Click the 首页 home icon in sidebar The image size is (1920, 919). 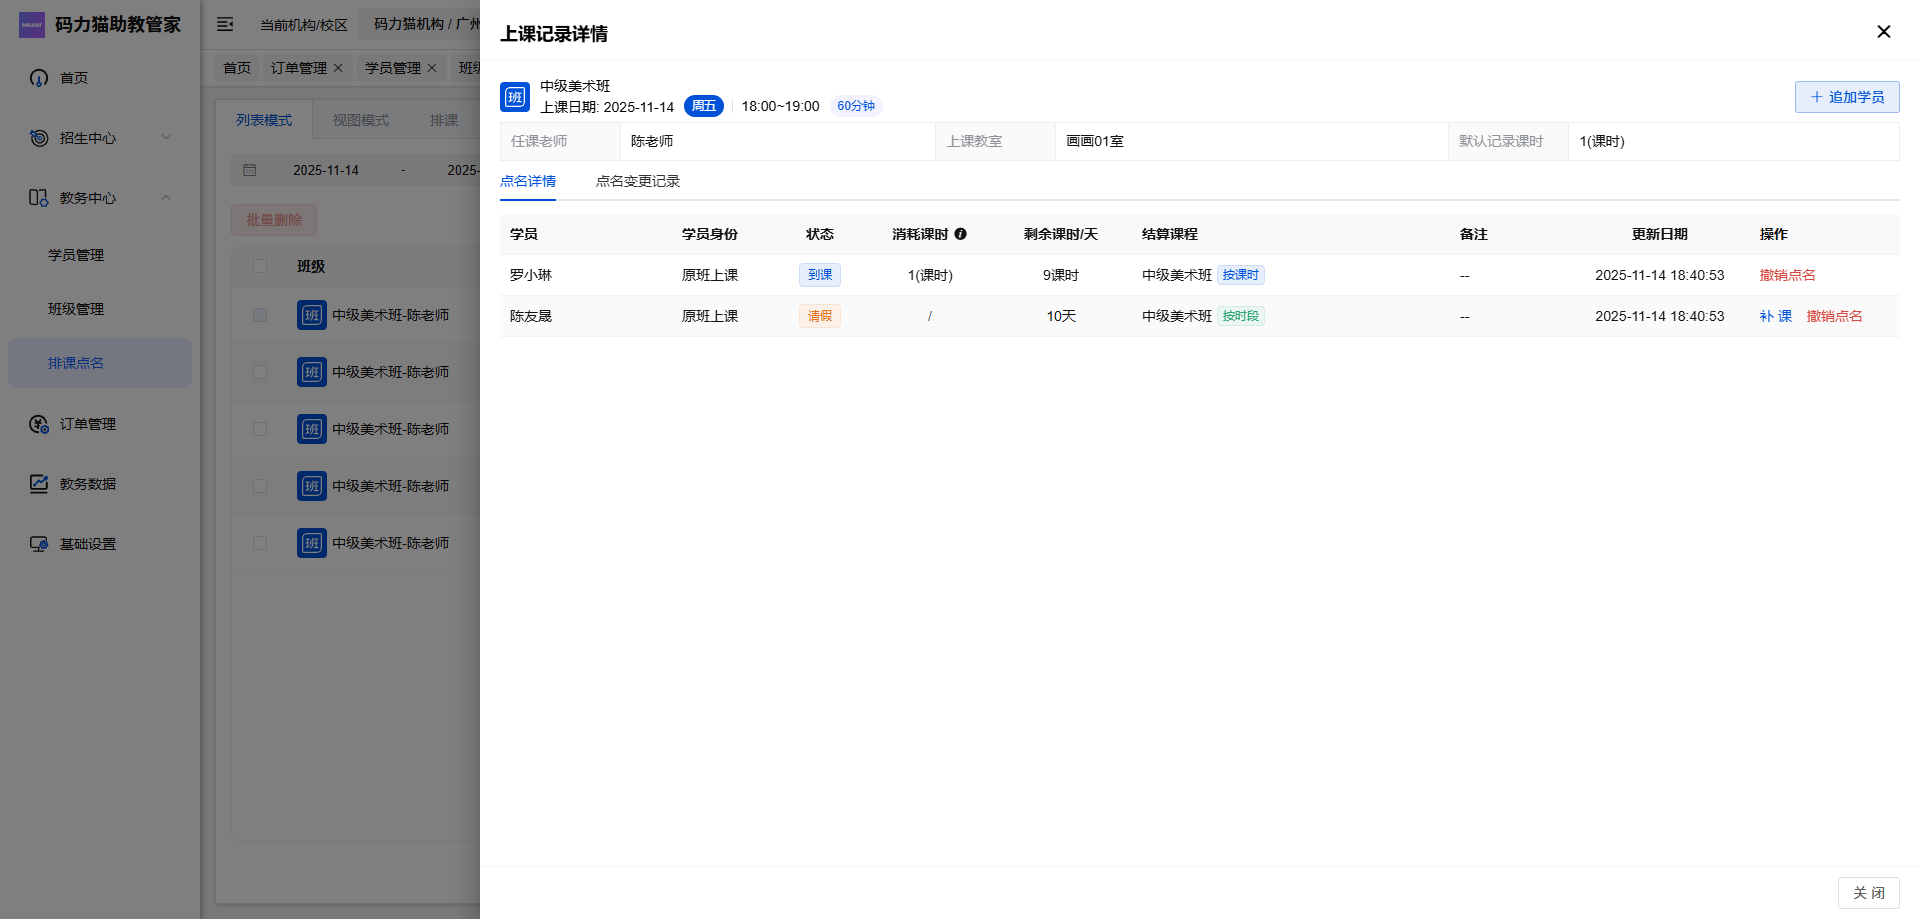coord(39,78)
